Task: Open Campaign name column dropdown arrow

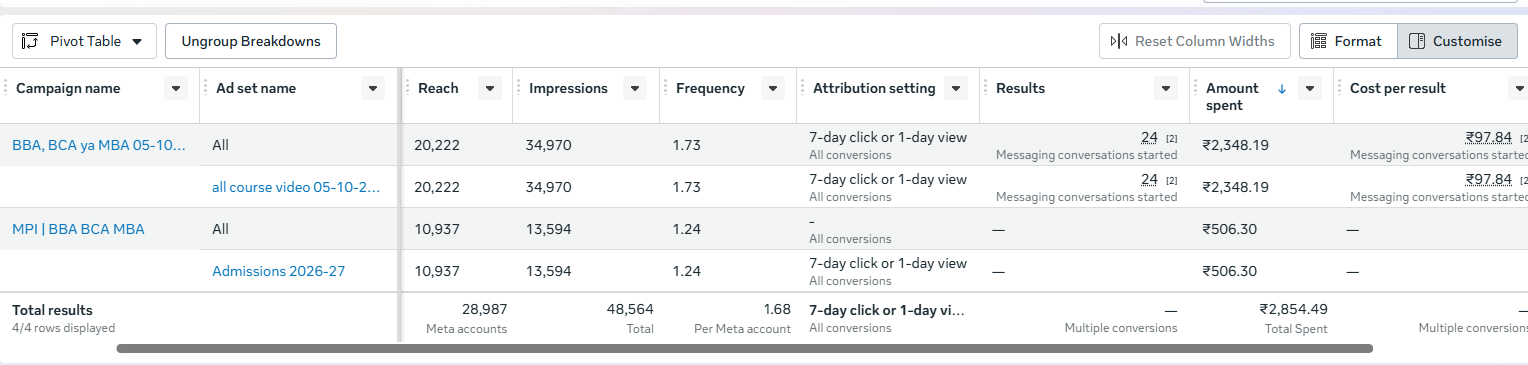Action: (x=176, y=89)
